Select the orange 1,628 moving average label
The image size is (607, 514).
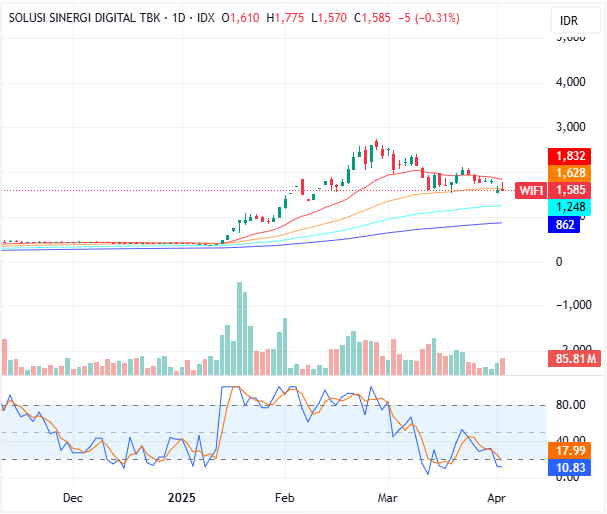click(569, 173)
